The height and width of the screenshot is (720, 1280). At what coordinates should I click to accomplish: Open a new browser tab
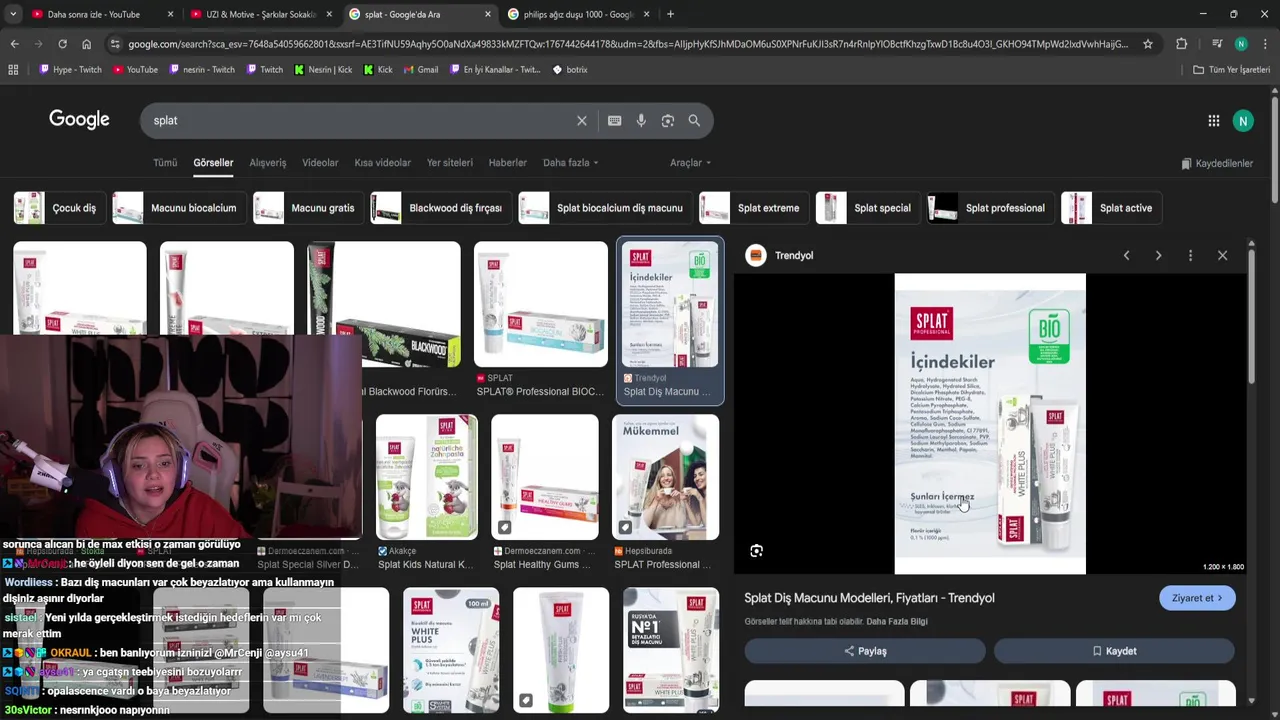[x=670, y=14]
